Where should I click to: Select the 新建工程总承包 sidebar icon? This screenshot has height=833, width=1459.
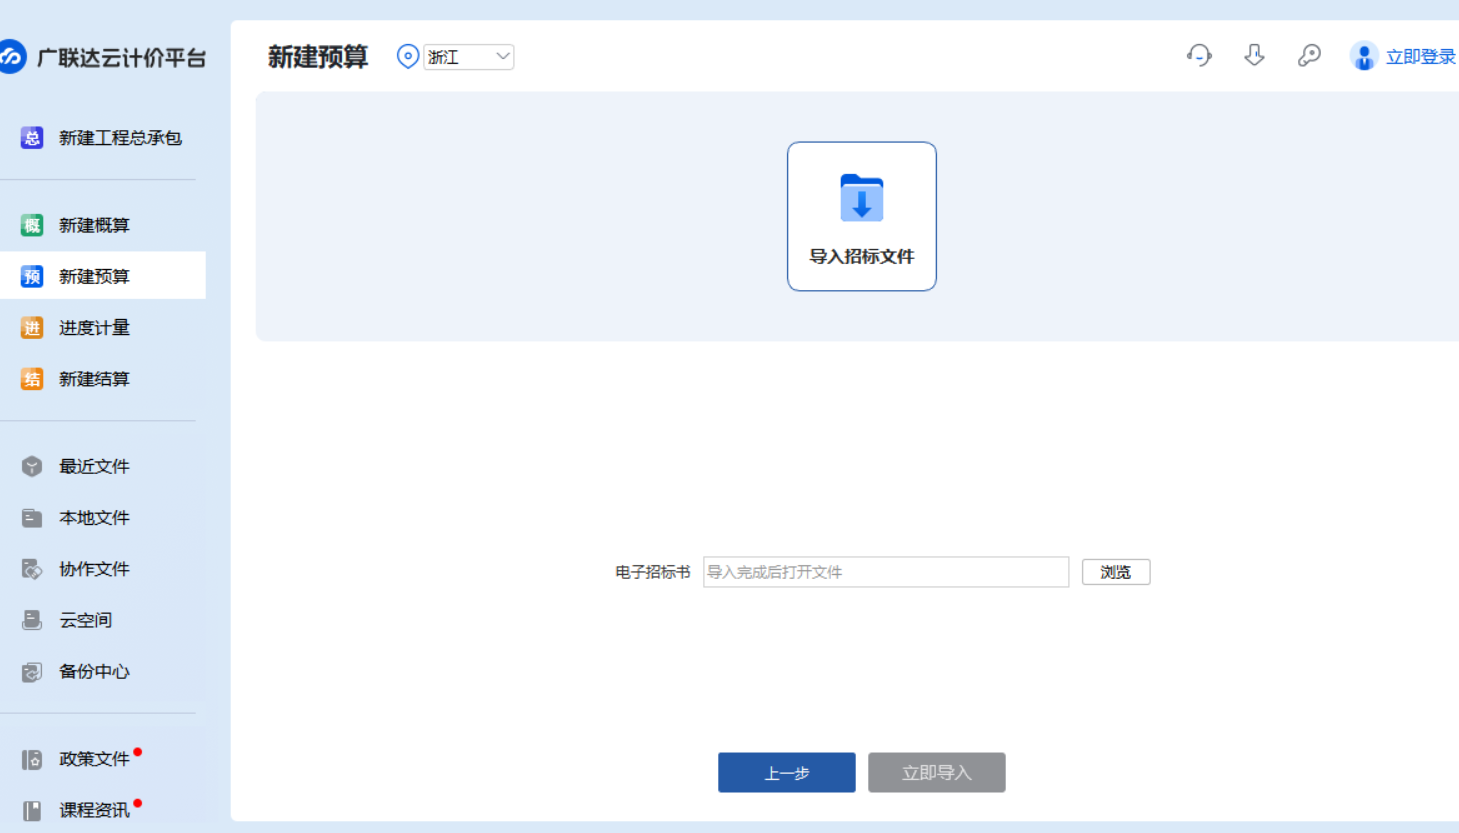click(31, 137)
